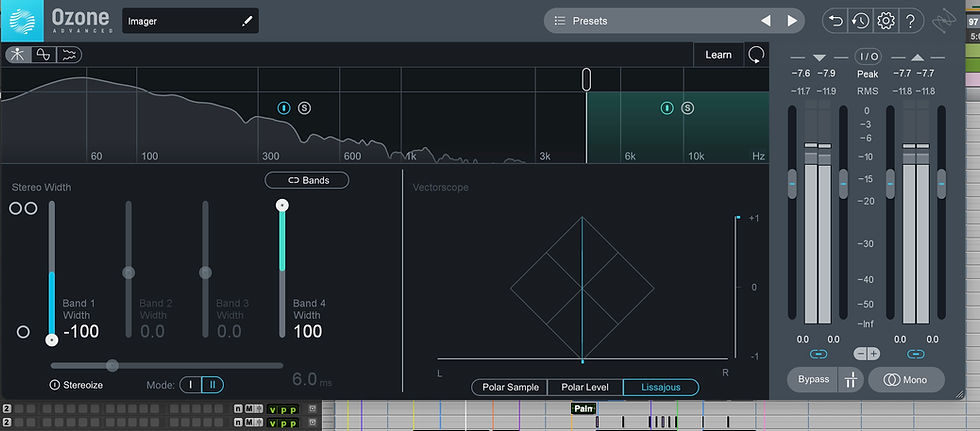Click the gain match icon beside Bypass

click(851, 379)
